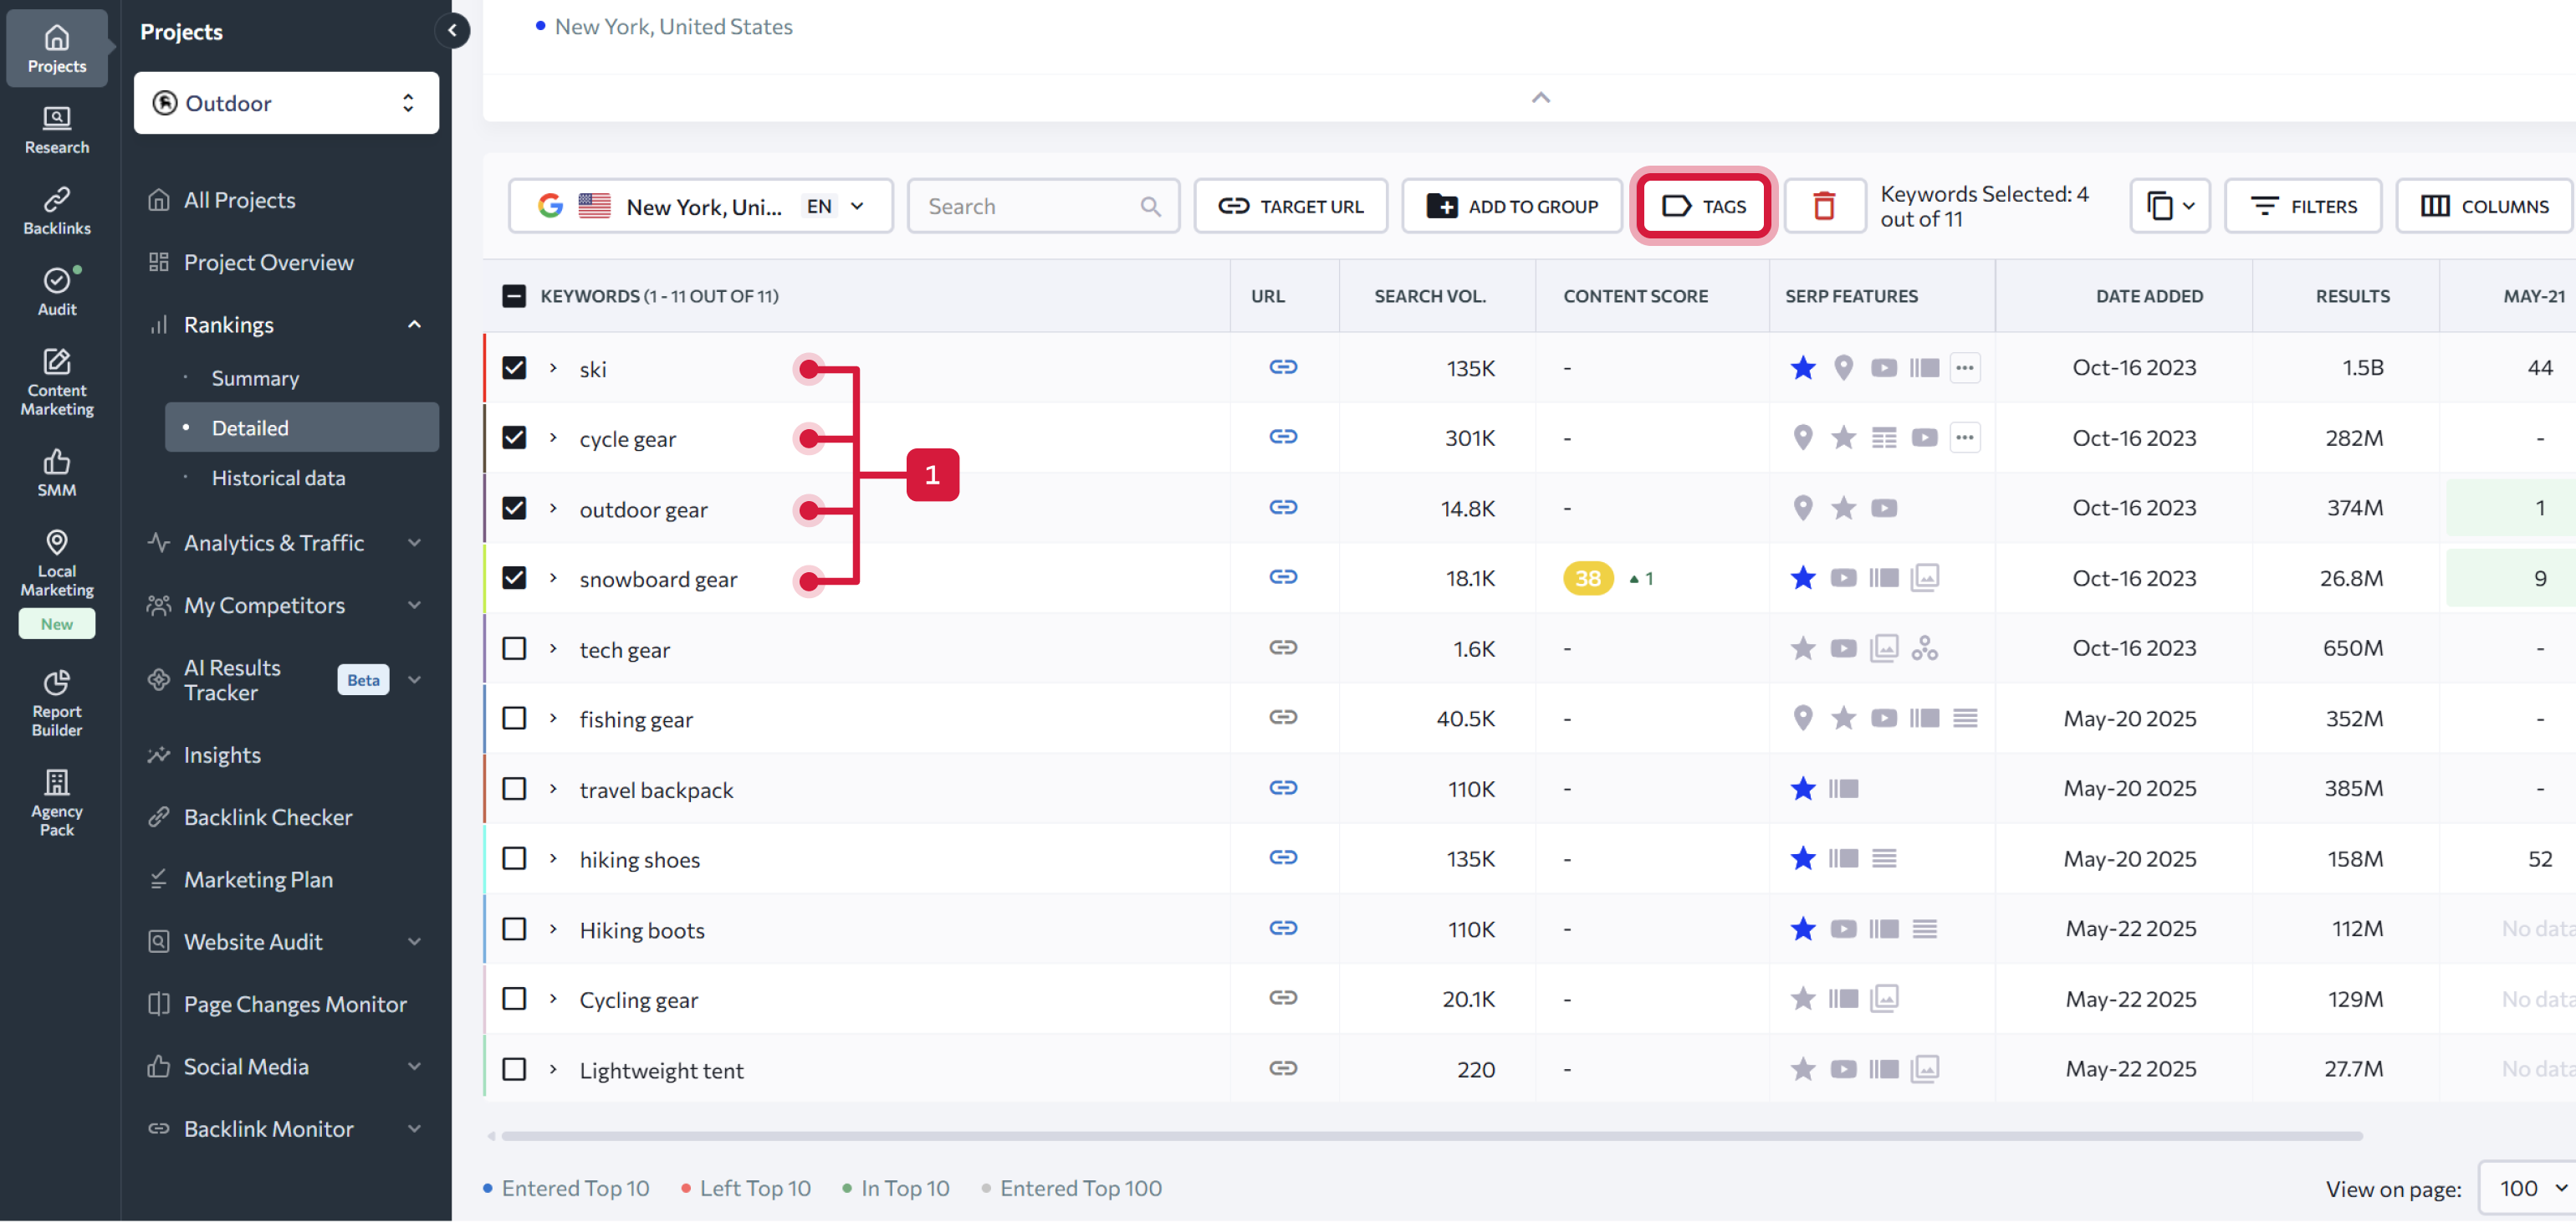Open Backlink Checker menu item
This screenshot has height=1223, width=2576.
(268, 818)
